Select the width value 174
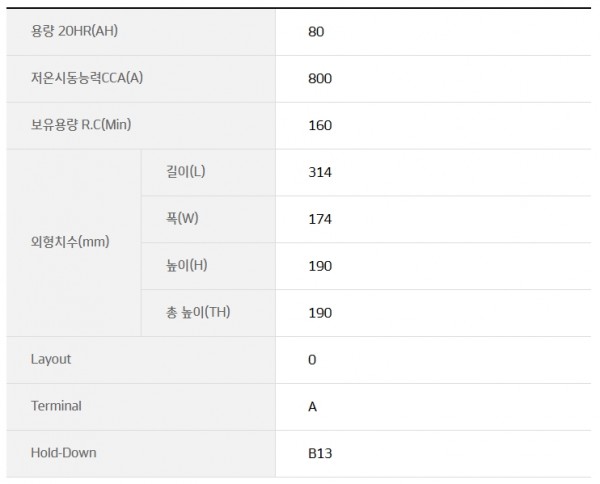Viewport: 600px width, 484px height. click(320, 219)
